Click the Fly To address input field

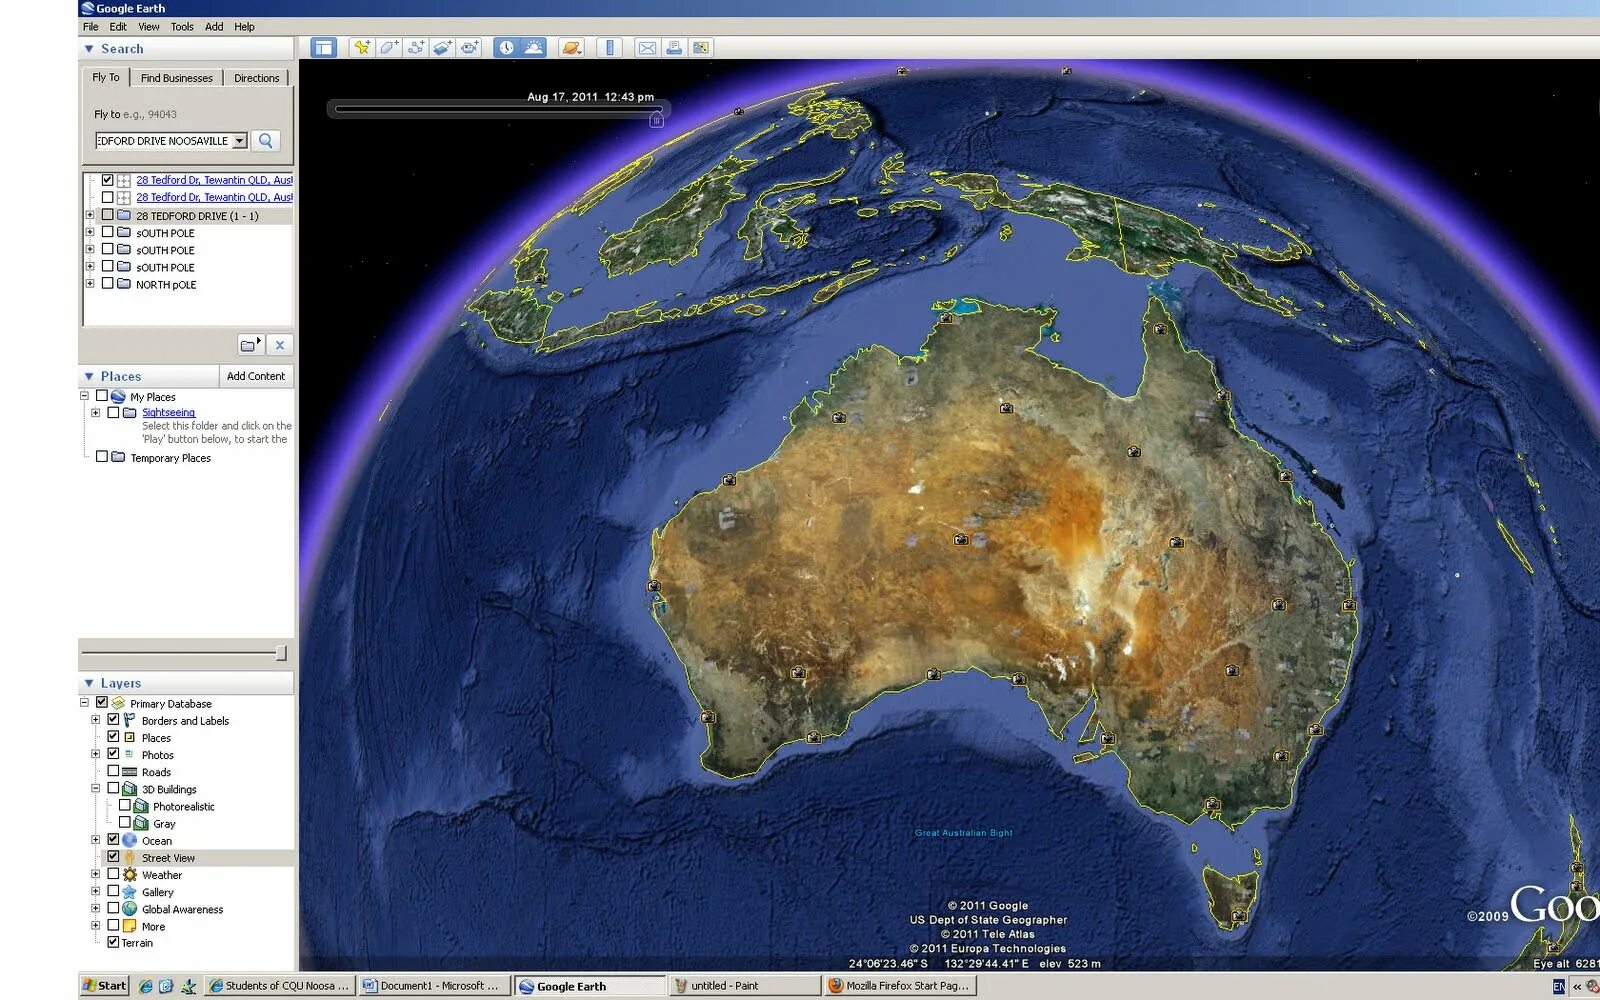tap(164, 141)
